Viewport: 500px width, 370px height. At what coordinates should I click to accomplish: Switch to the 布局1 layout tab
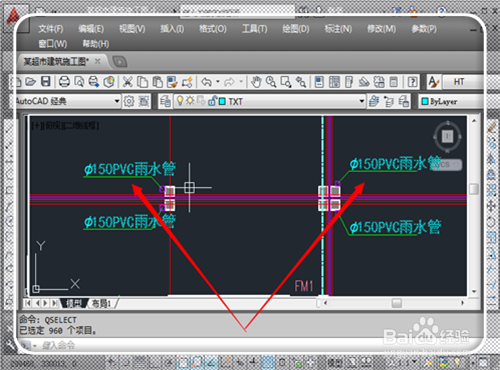[x=101, y=303]
